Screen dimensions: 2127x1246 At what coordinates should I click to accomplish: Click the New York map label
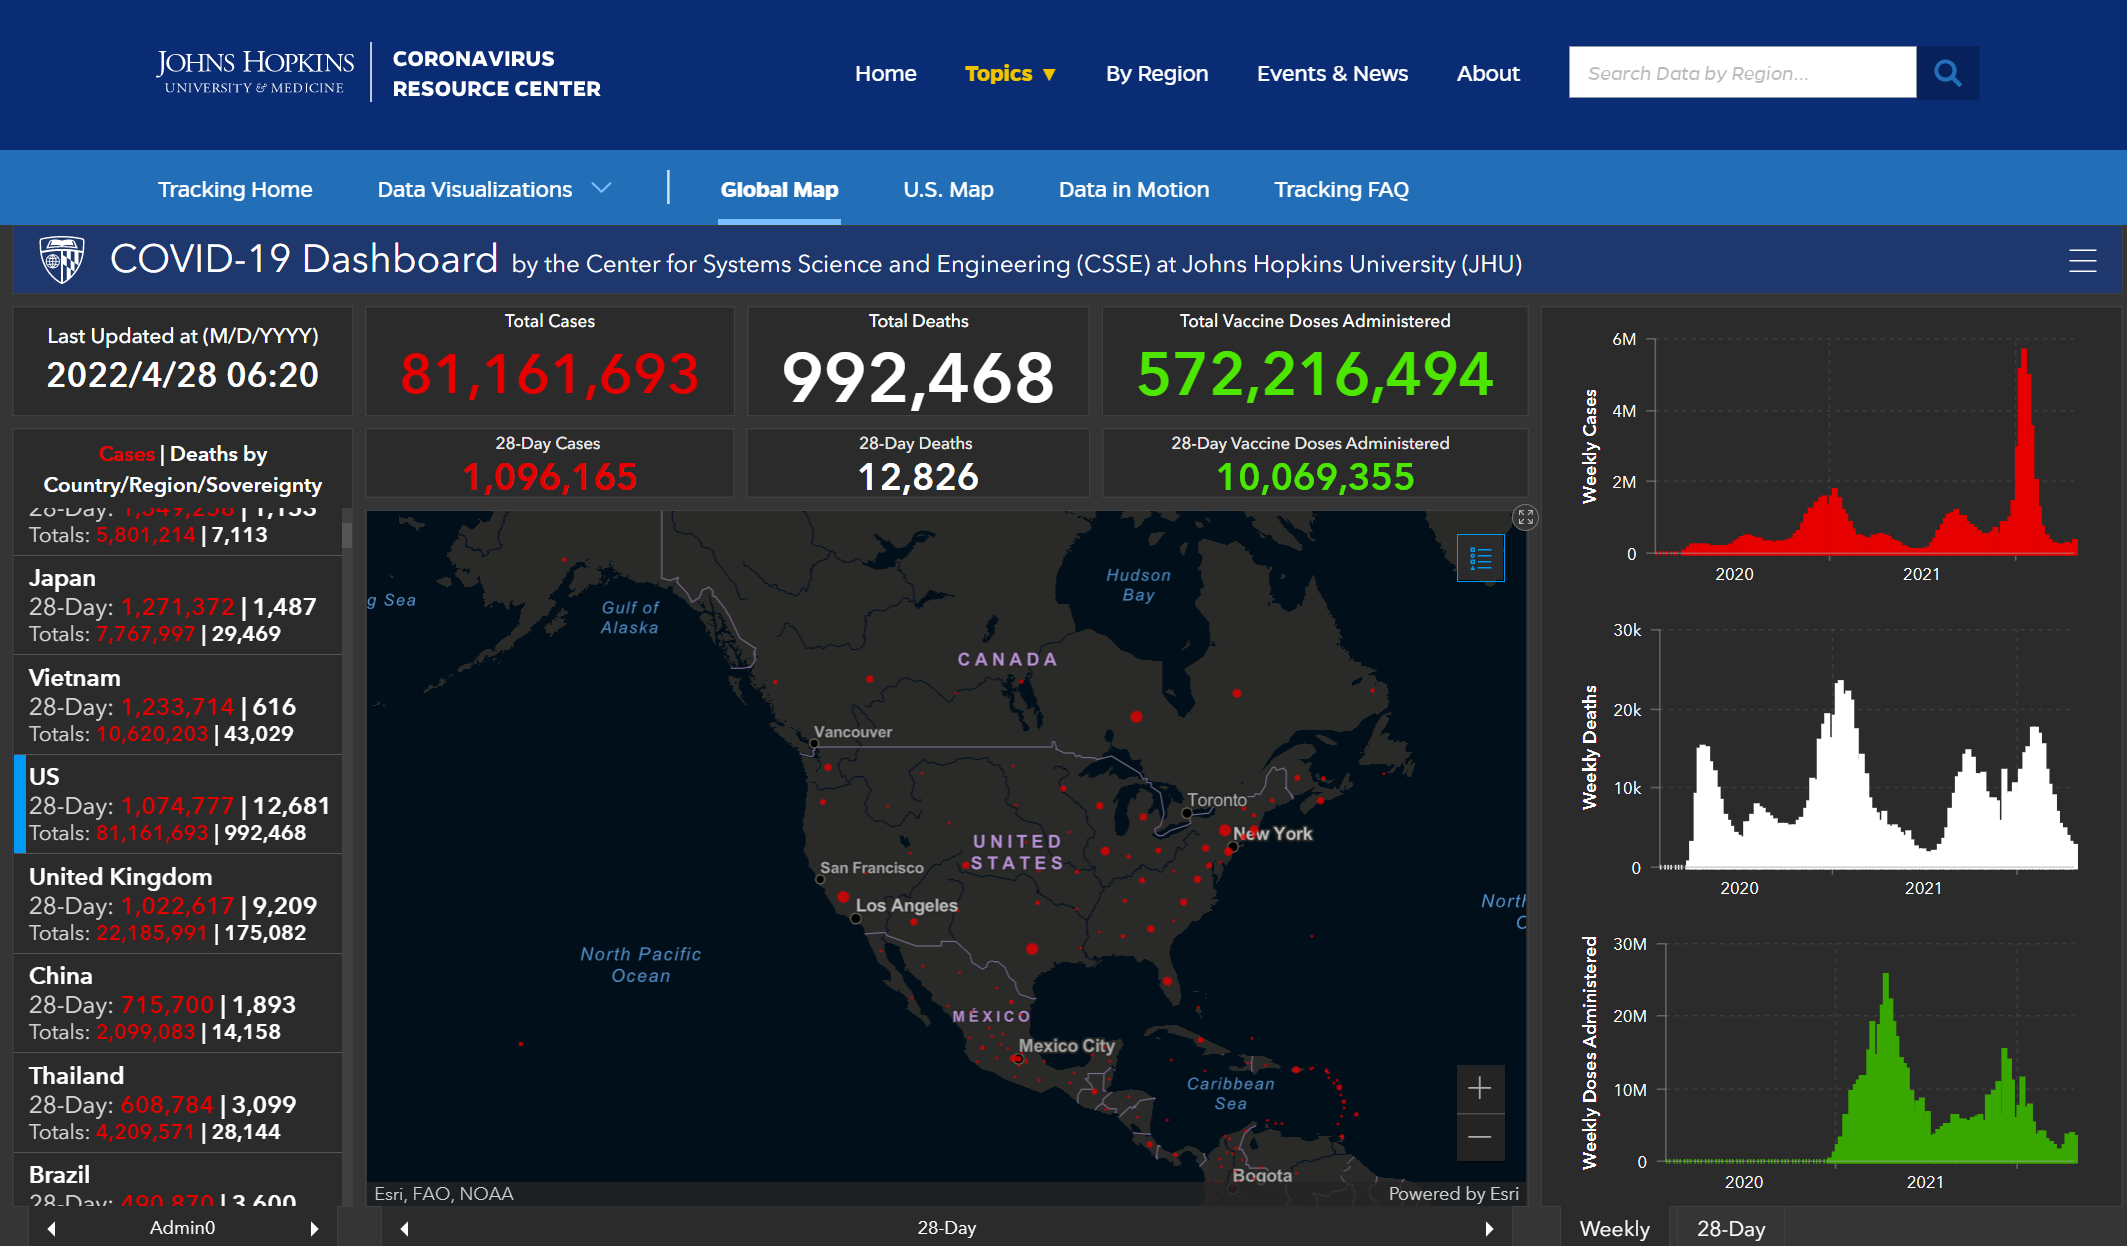(x=1272, y=833)
